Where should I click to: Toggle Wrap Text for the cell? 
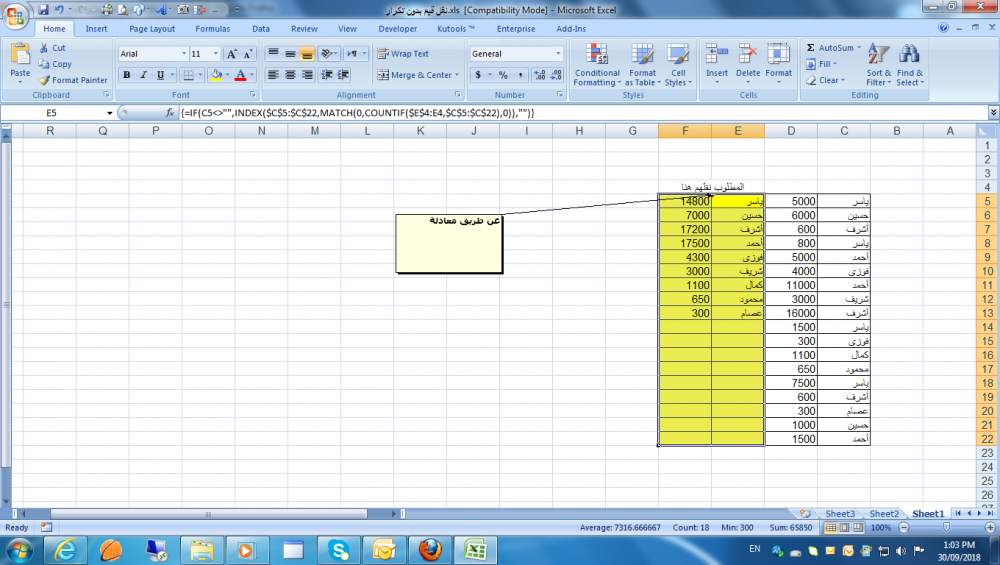click(x=403, y=54)
